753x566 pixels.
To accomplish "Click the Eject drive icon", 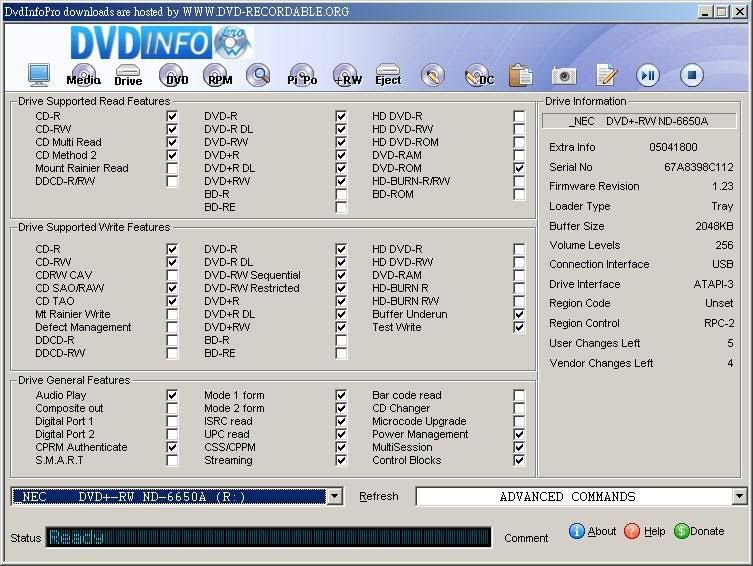I will (x=388, y=75).
